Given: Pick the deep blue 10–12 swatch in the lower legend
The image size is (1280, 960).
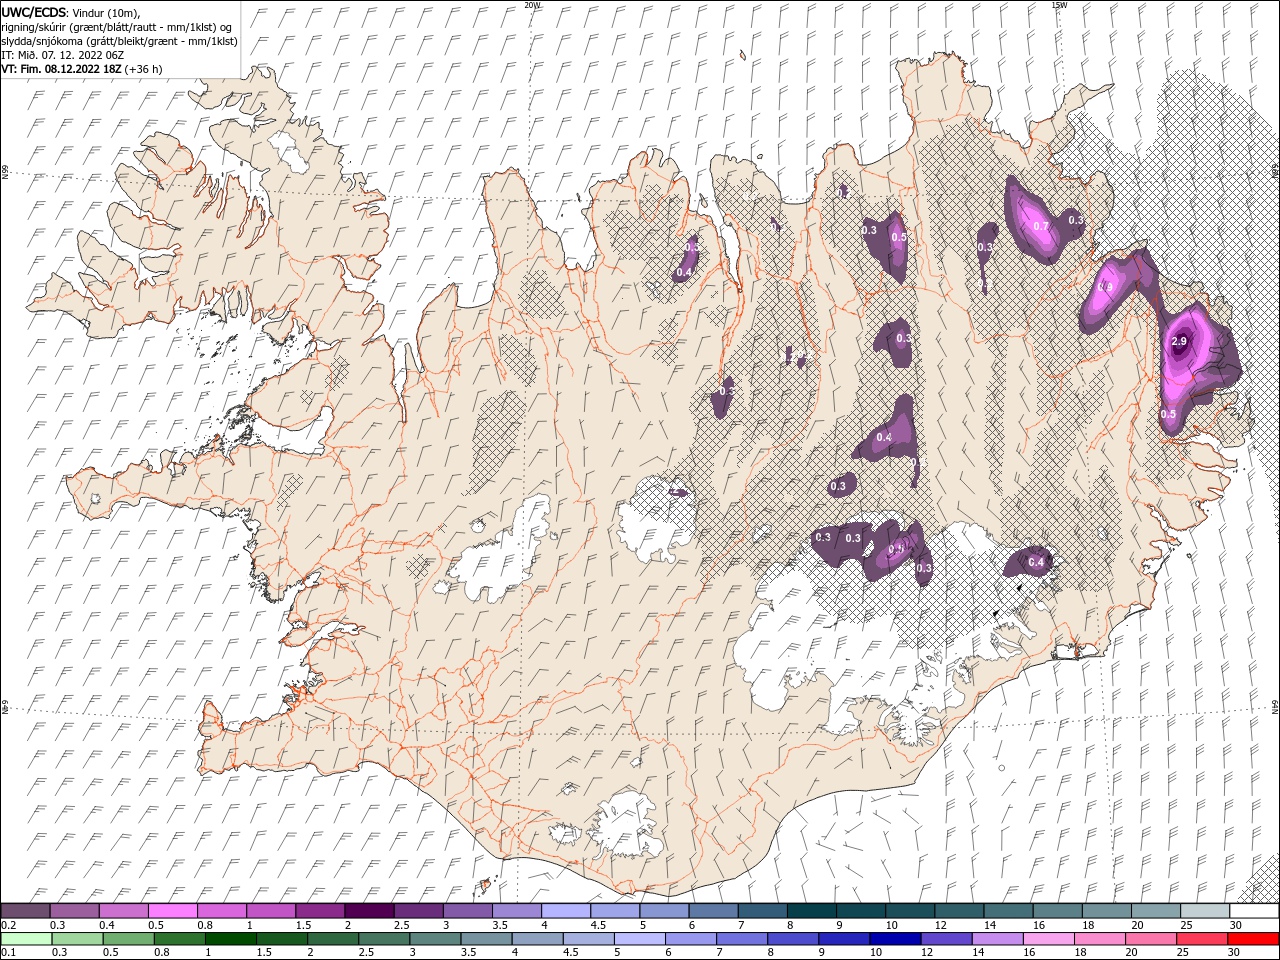Looking at the screenshot, I should click(894, 939).
